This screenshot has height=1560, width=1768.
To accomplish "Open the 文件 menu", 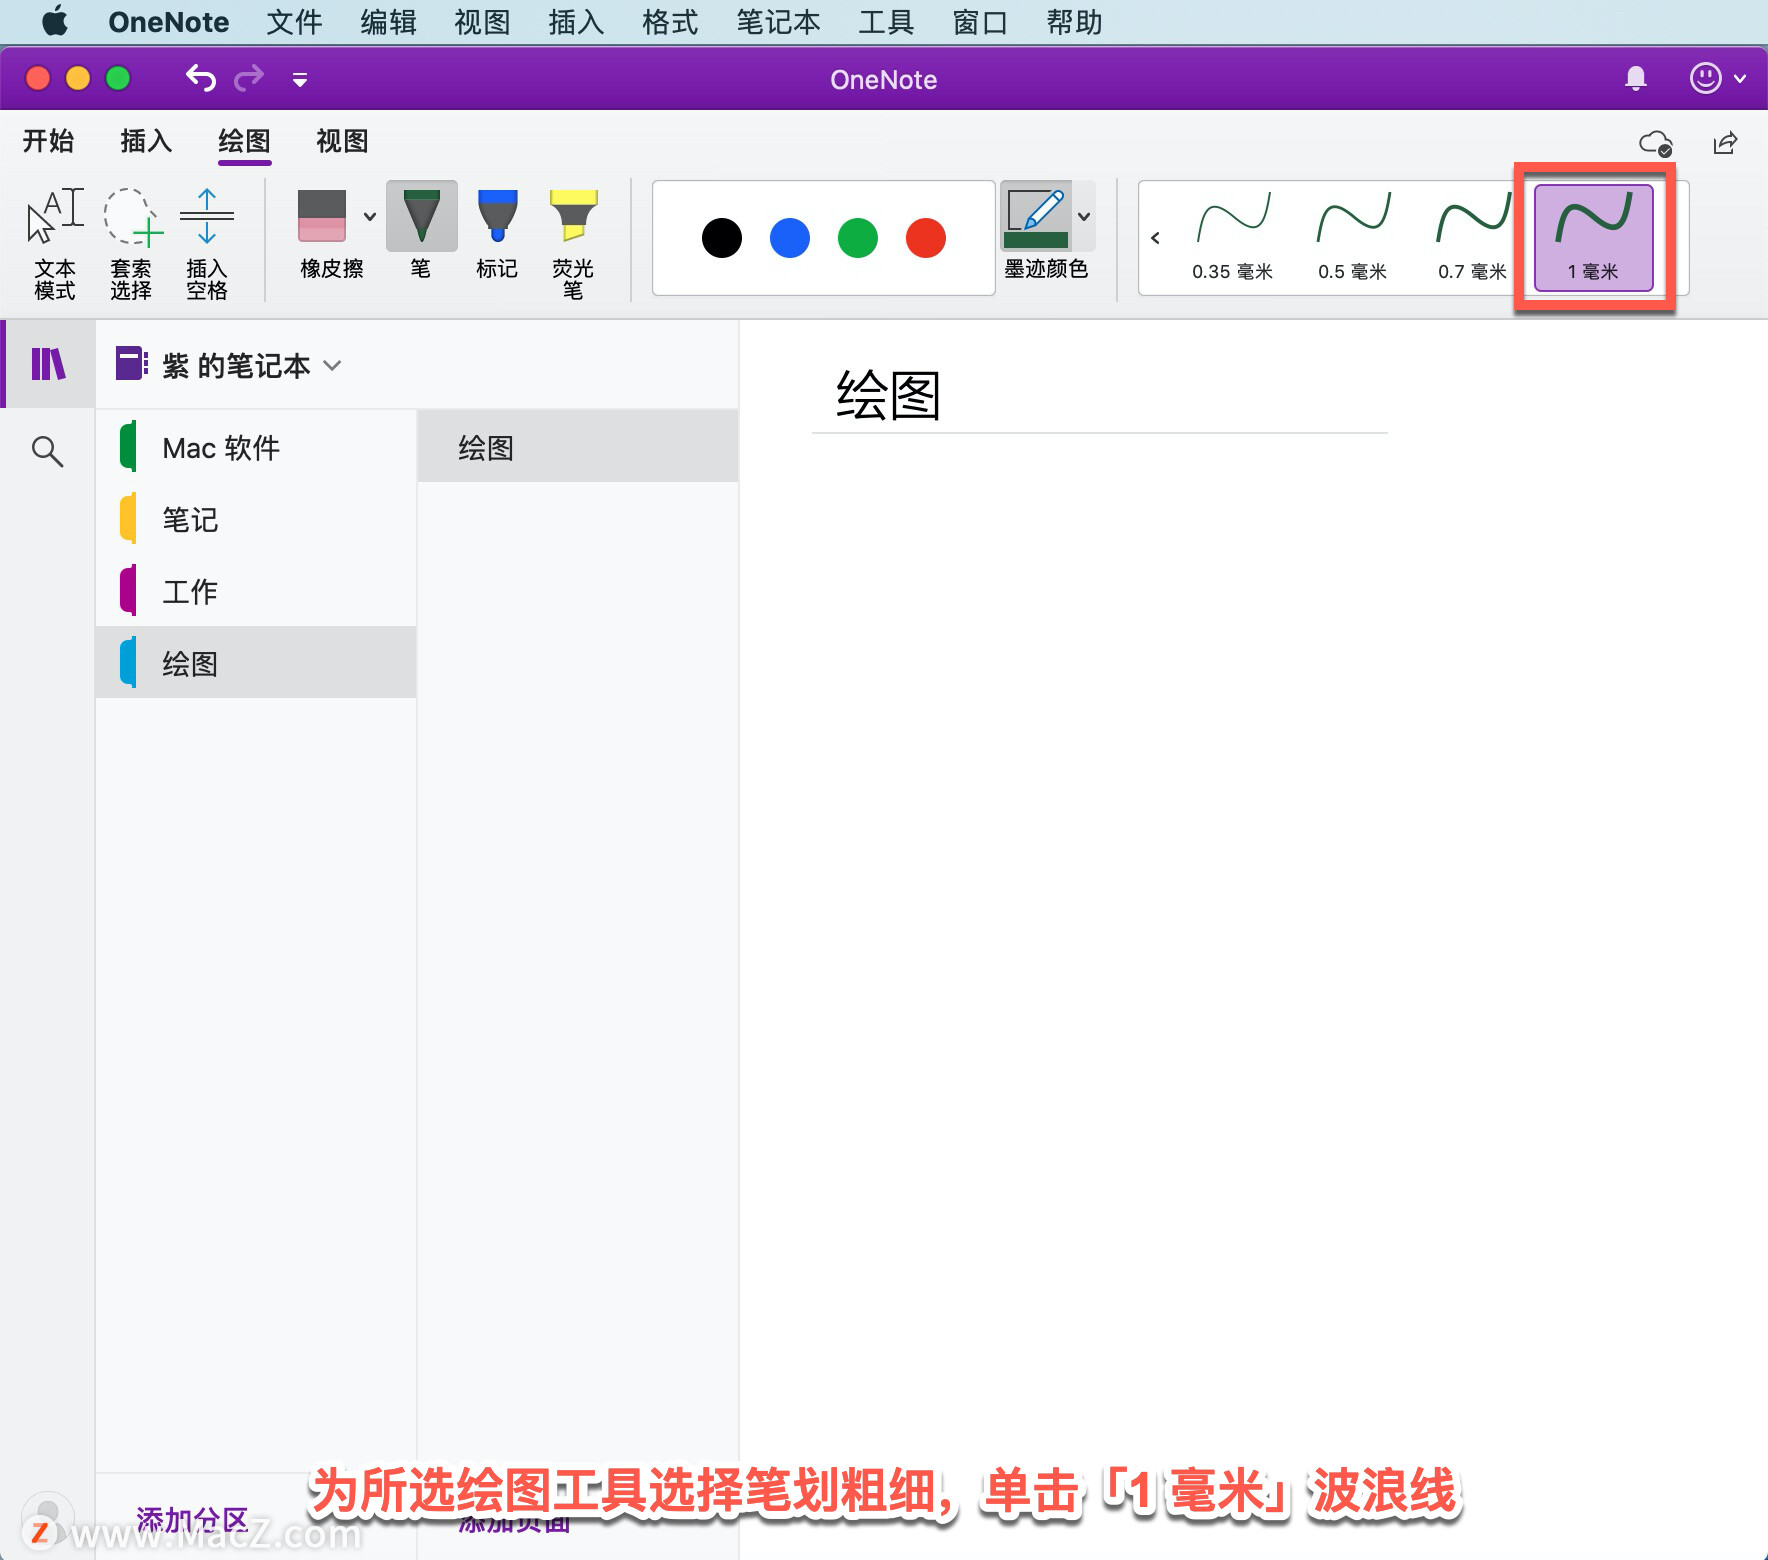I will (x=294, y=22).
